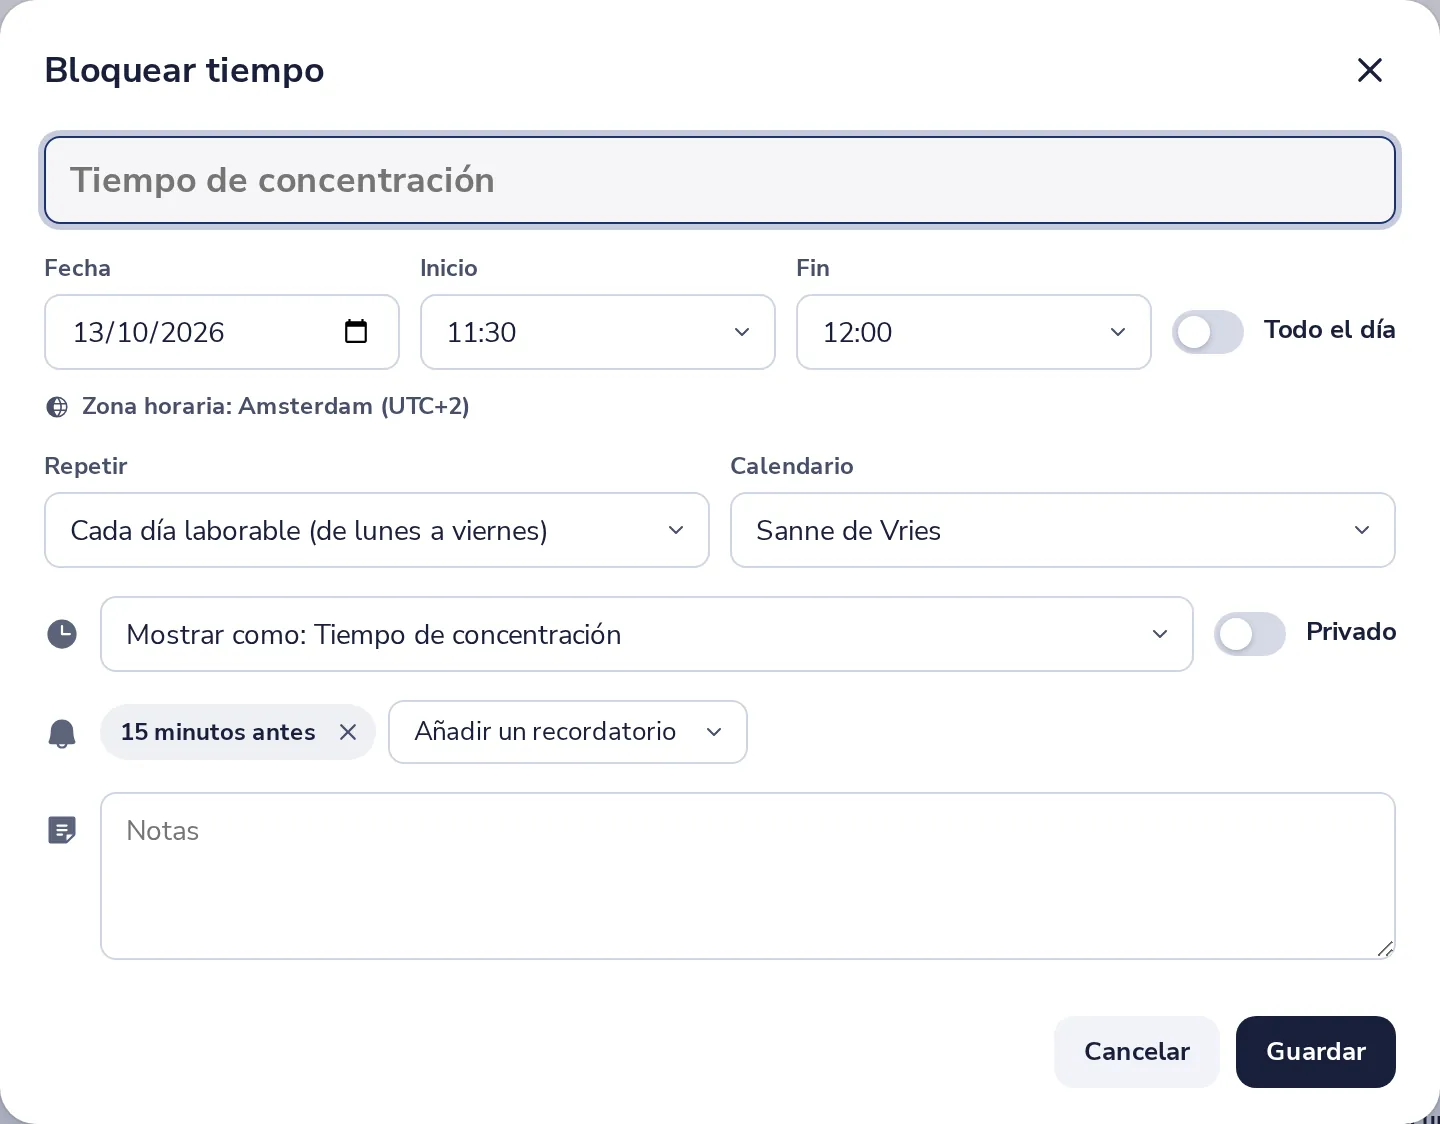Open the Inicio time dropdown
Image resolution: width=1440 pixels, height=1124 pixels.
598,332
